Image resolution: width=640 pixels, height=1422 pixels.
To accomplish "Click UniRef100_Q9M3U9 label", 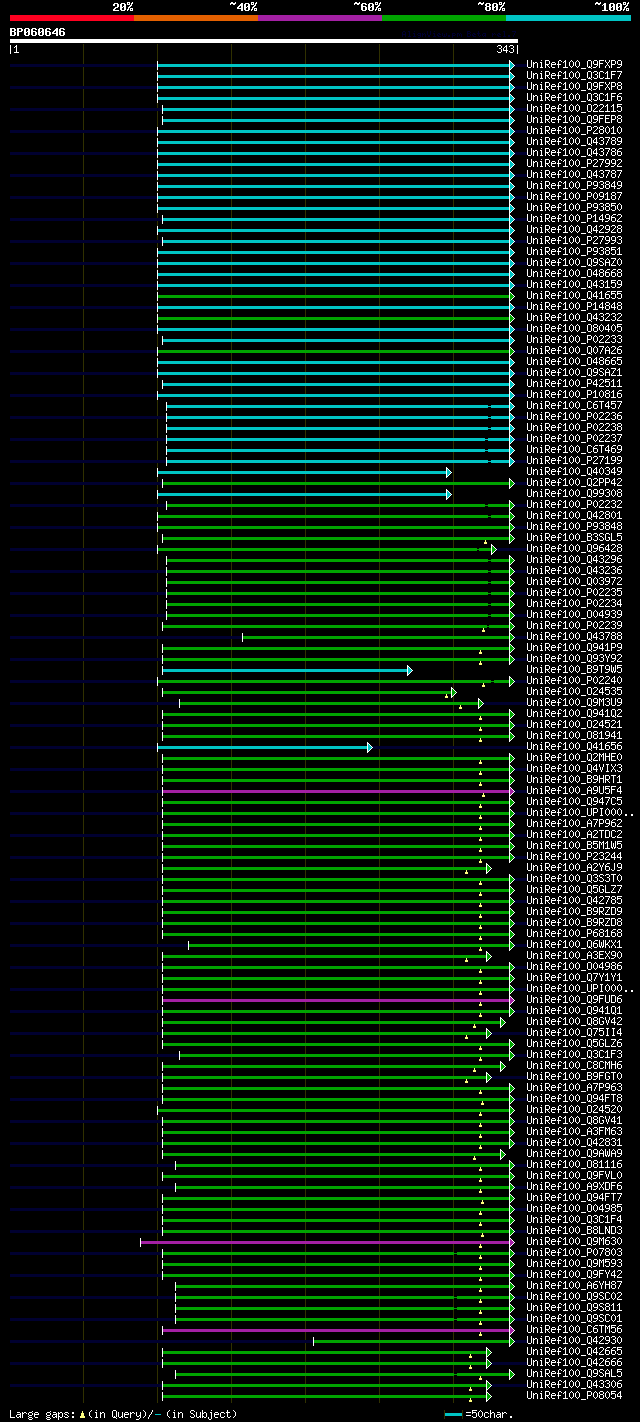I will 574,703.
